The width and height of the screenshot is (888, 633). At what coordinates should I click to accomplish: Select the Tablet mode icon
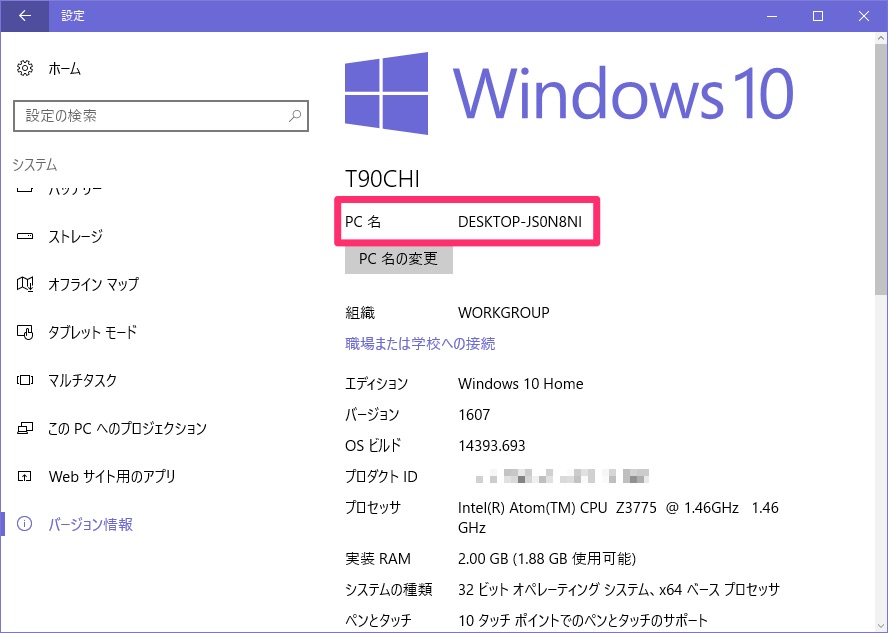pos(24,332)
